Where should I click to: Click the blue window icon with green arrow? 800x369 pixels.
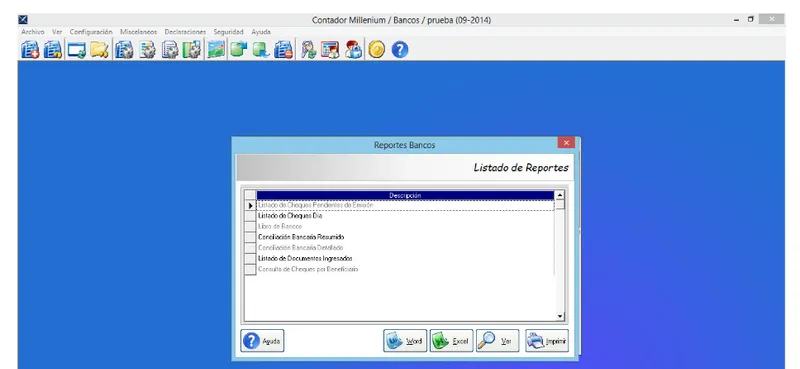tap(77, 50)
